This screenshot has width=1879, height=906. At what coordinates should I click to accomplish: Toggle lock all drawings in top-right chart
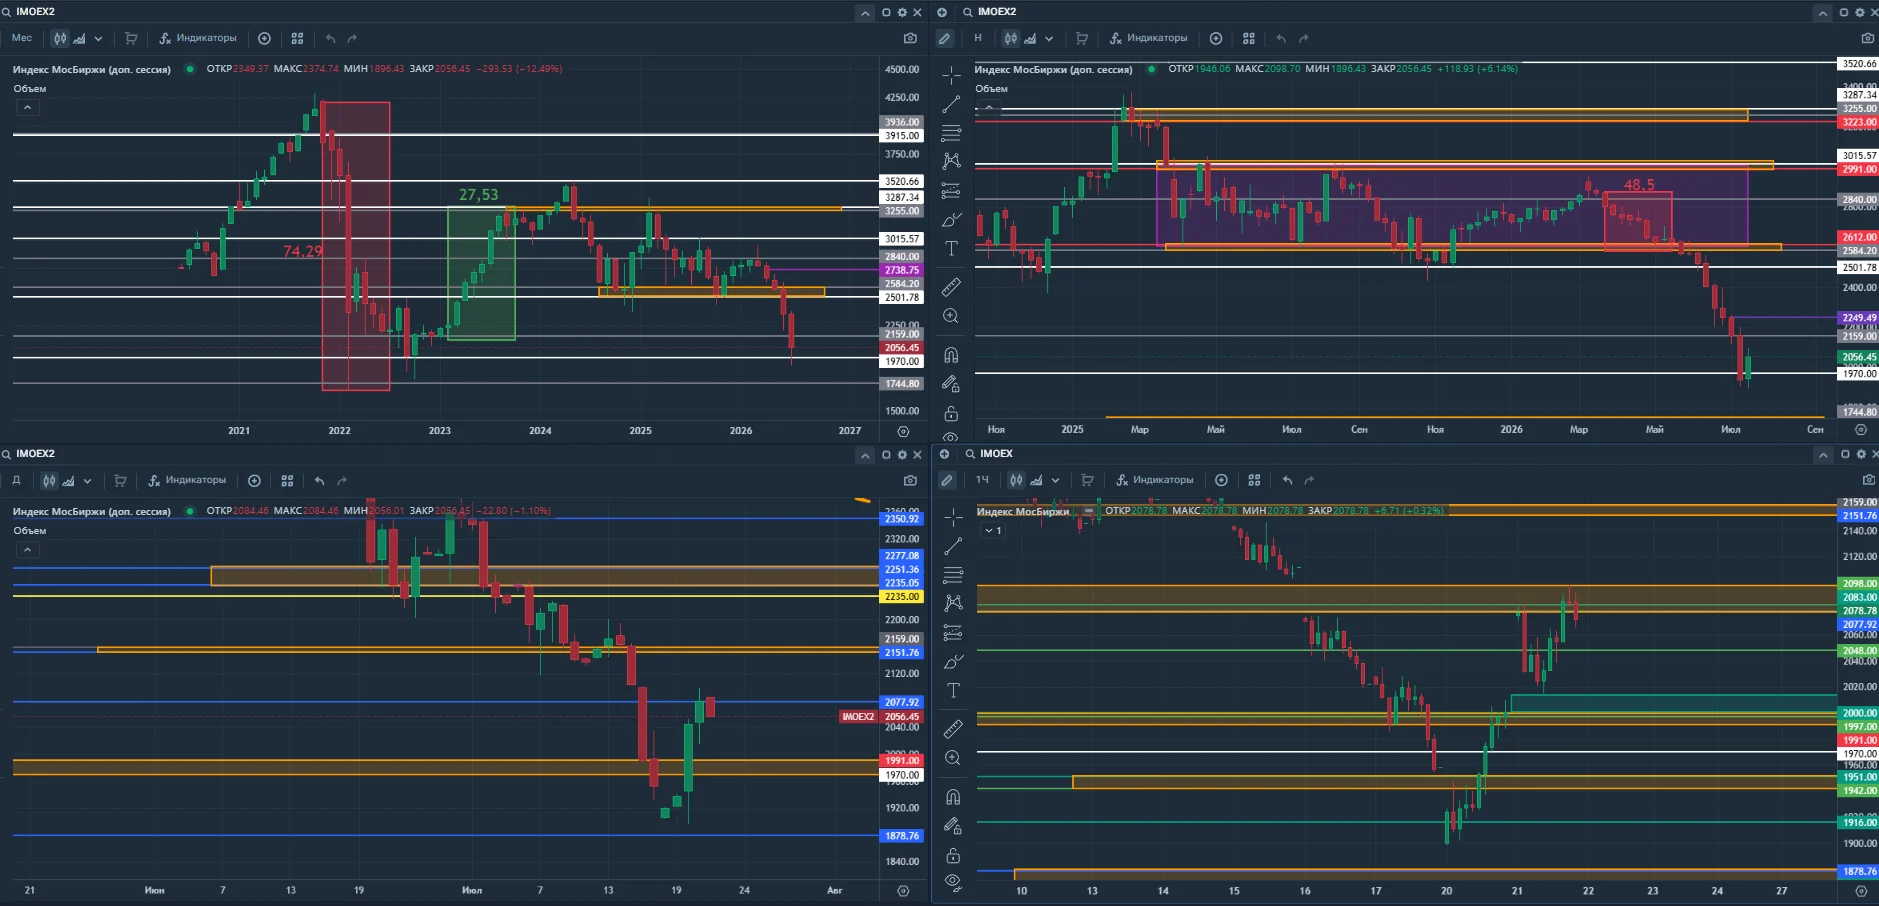951,413
